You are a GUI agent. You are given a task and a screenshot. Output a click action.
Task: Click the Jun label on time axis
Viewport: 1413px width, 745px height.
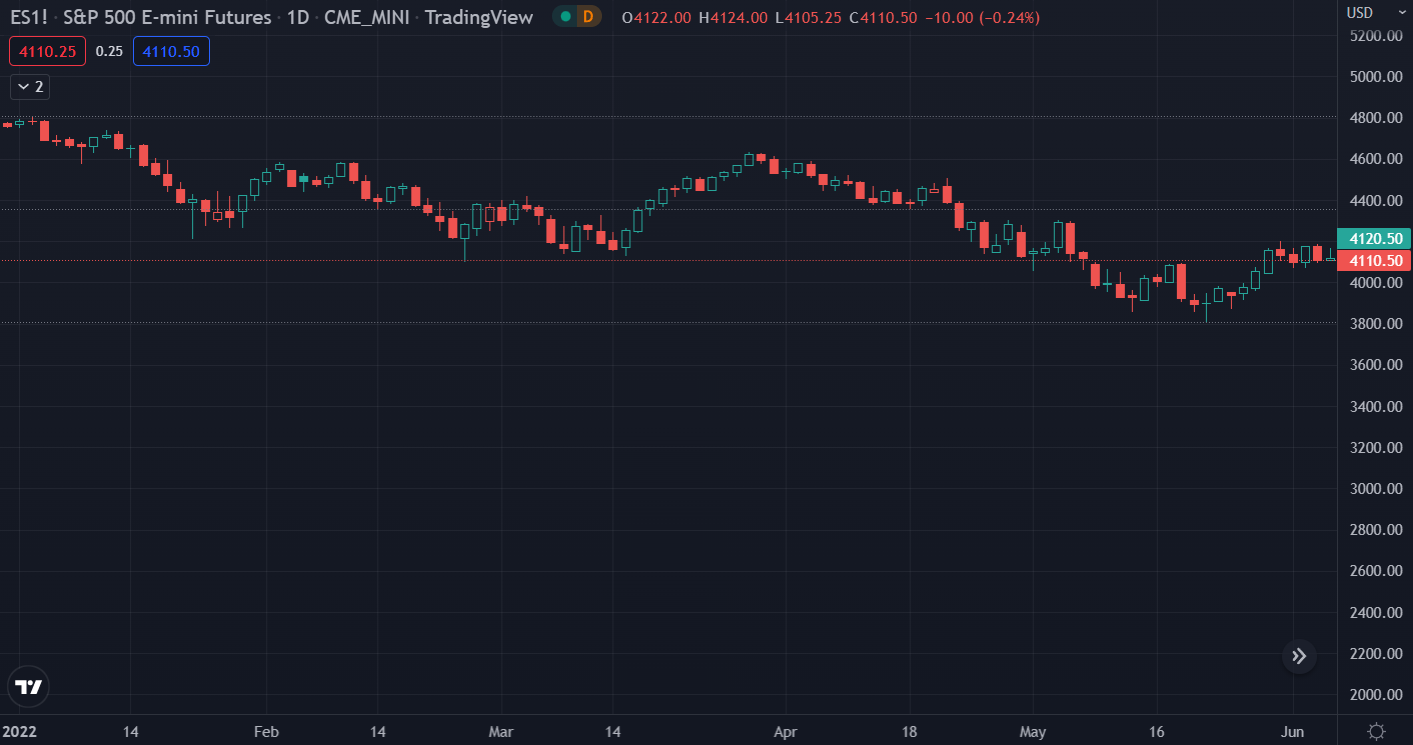click(x=1294, y=732)
